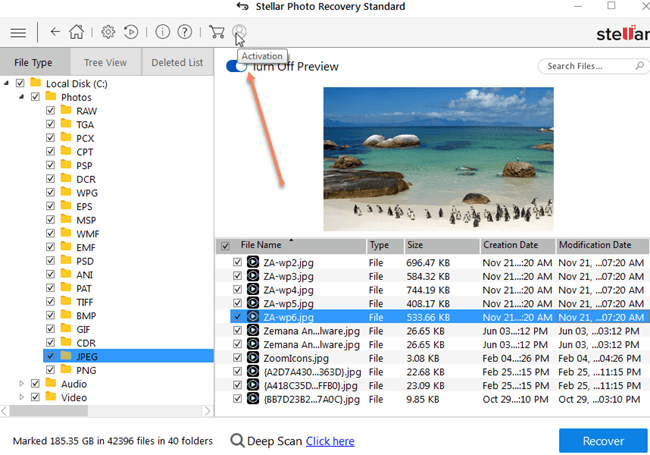
Task: Click the back arrow icon
Action: coord(54,32)
